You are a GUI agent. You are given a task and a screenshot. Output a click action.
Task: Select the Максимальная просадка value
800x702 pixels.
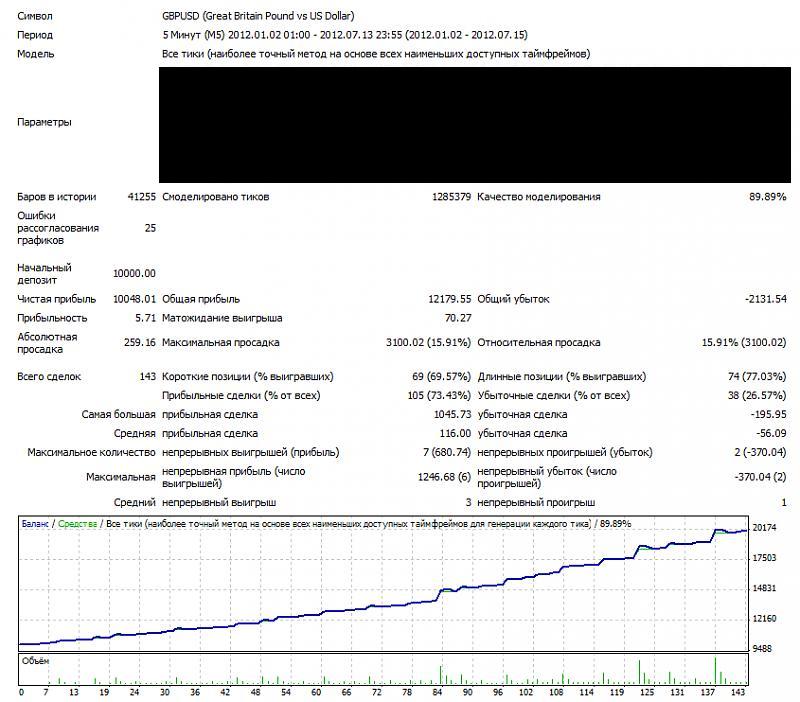428,342
